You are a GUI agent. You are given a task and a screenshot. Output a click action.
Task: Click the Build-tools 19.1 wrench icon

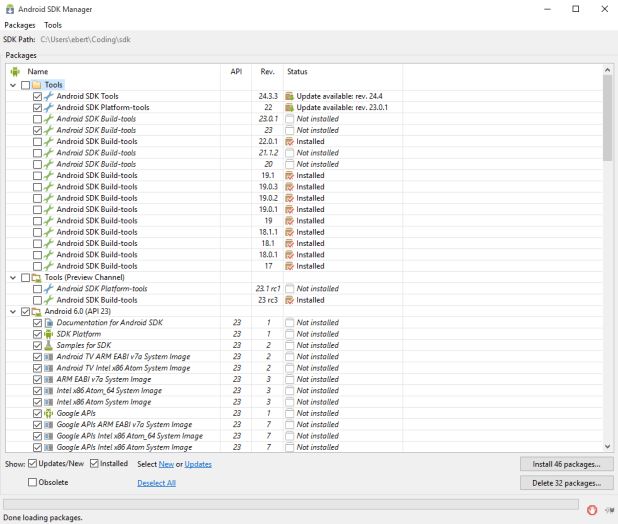pyautogui.click(x=48, y=175)
